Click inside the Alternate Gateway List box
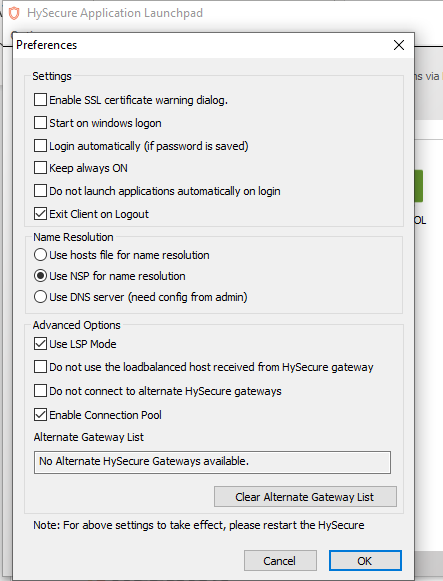The image size is (443, 581). pos(212,462)
